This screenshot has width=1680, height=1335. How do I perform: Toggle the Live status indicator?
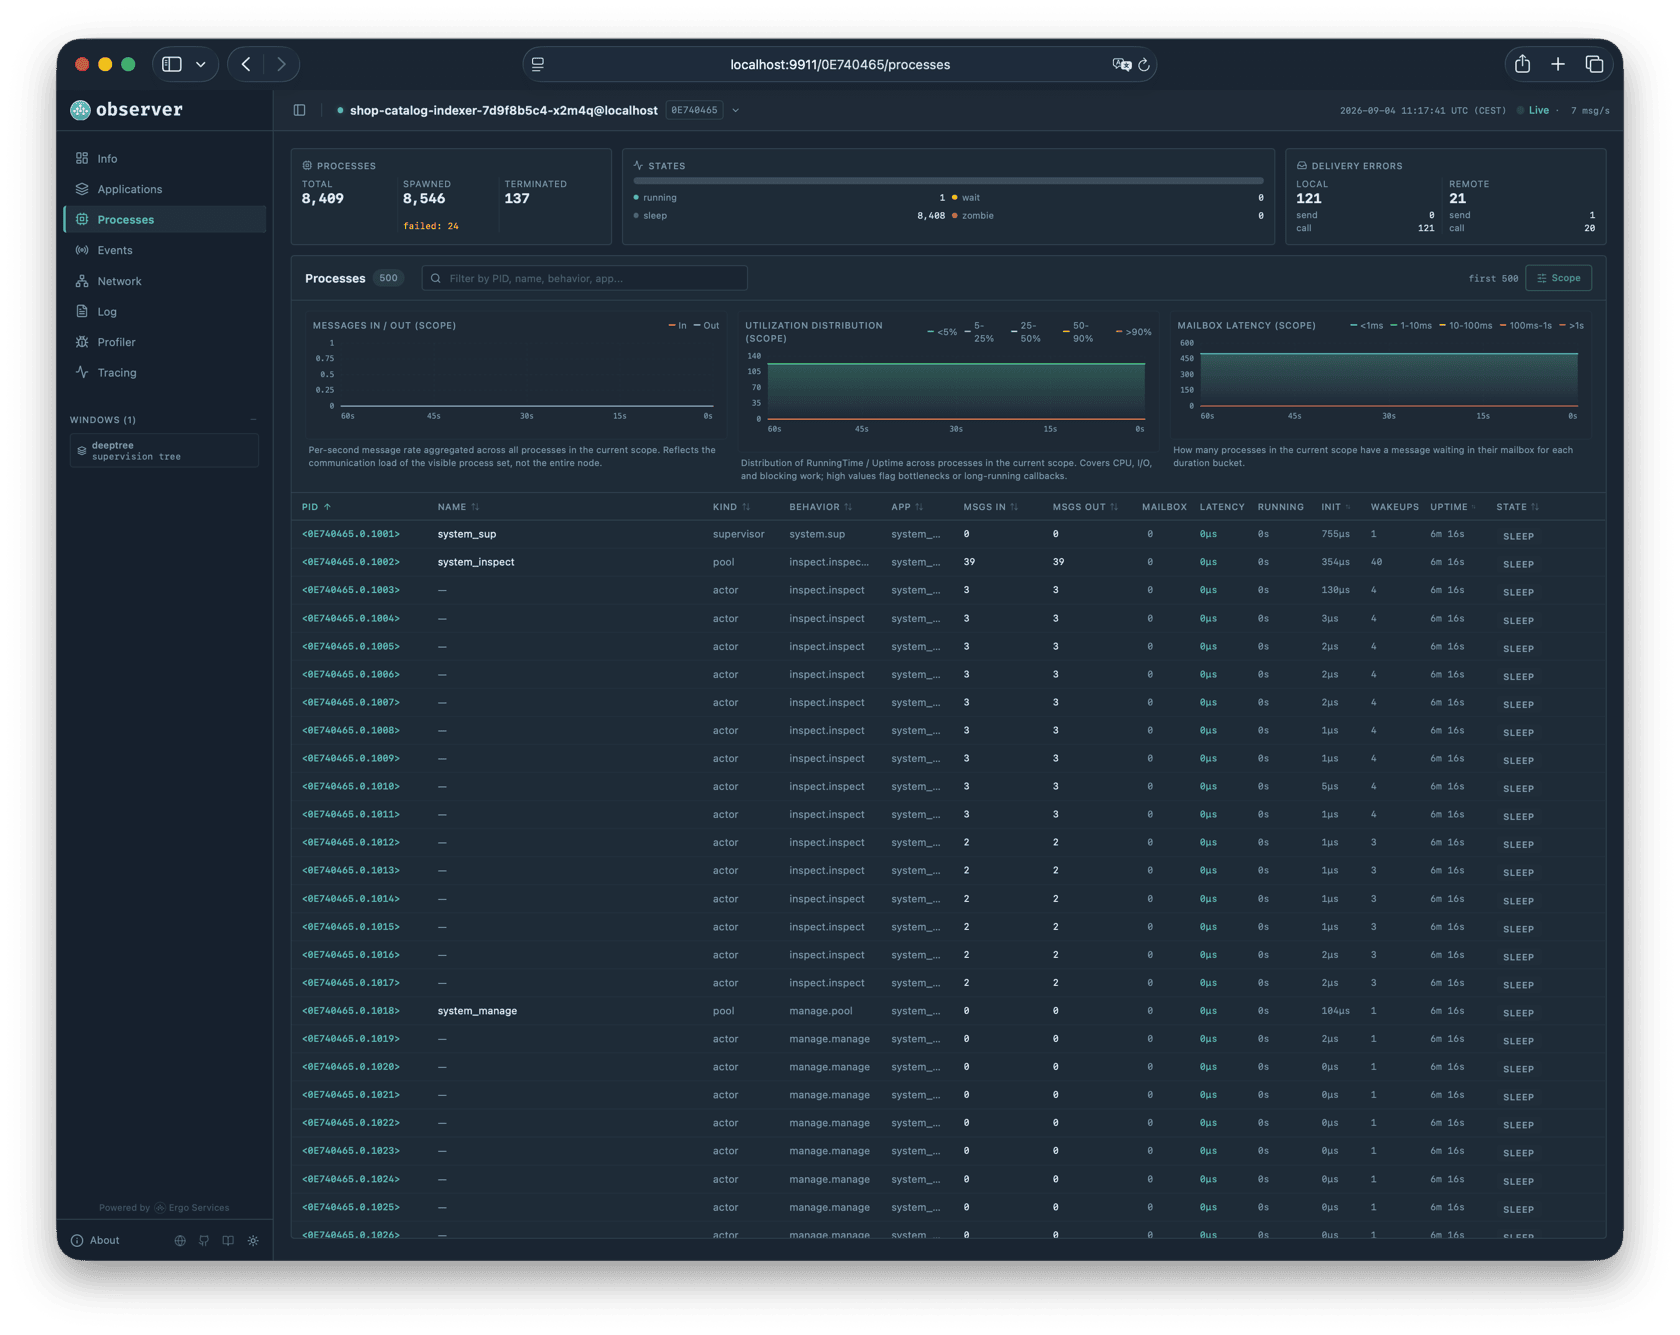point(1533,110)
